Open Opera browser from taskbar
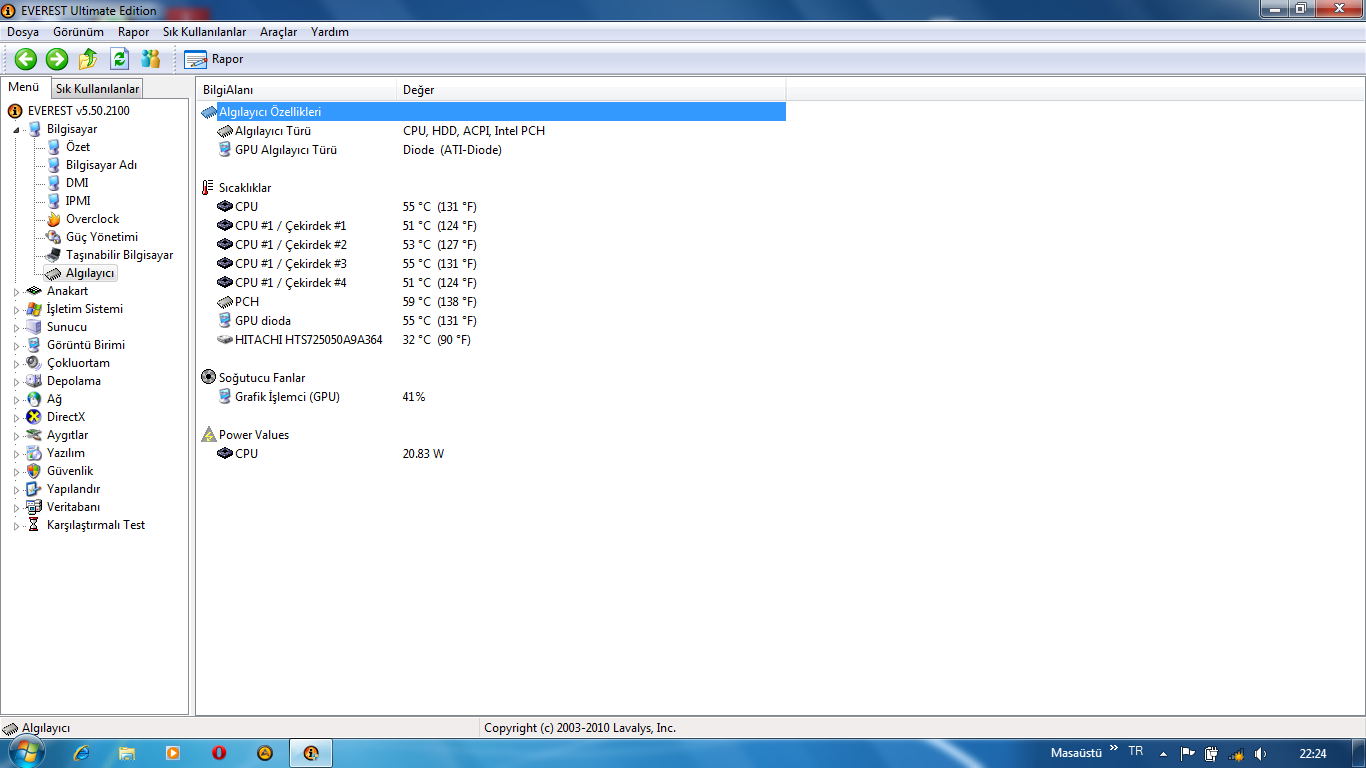The width and height of the screenshot is (1366, 768). pyautogui.click(x=219, y=753)
